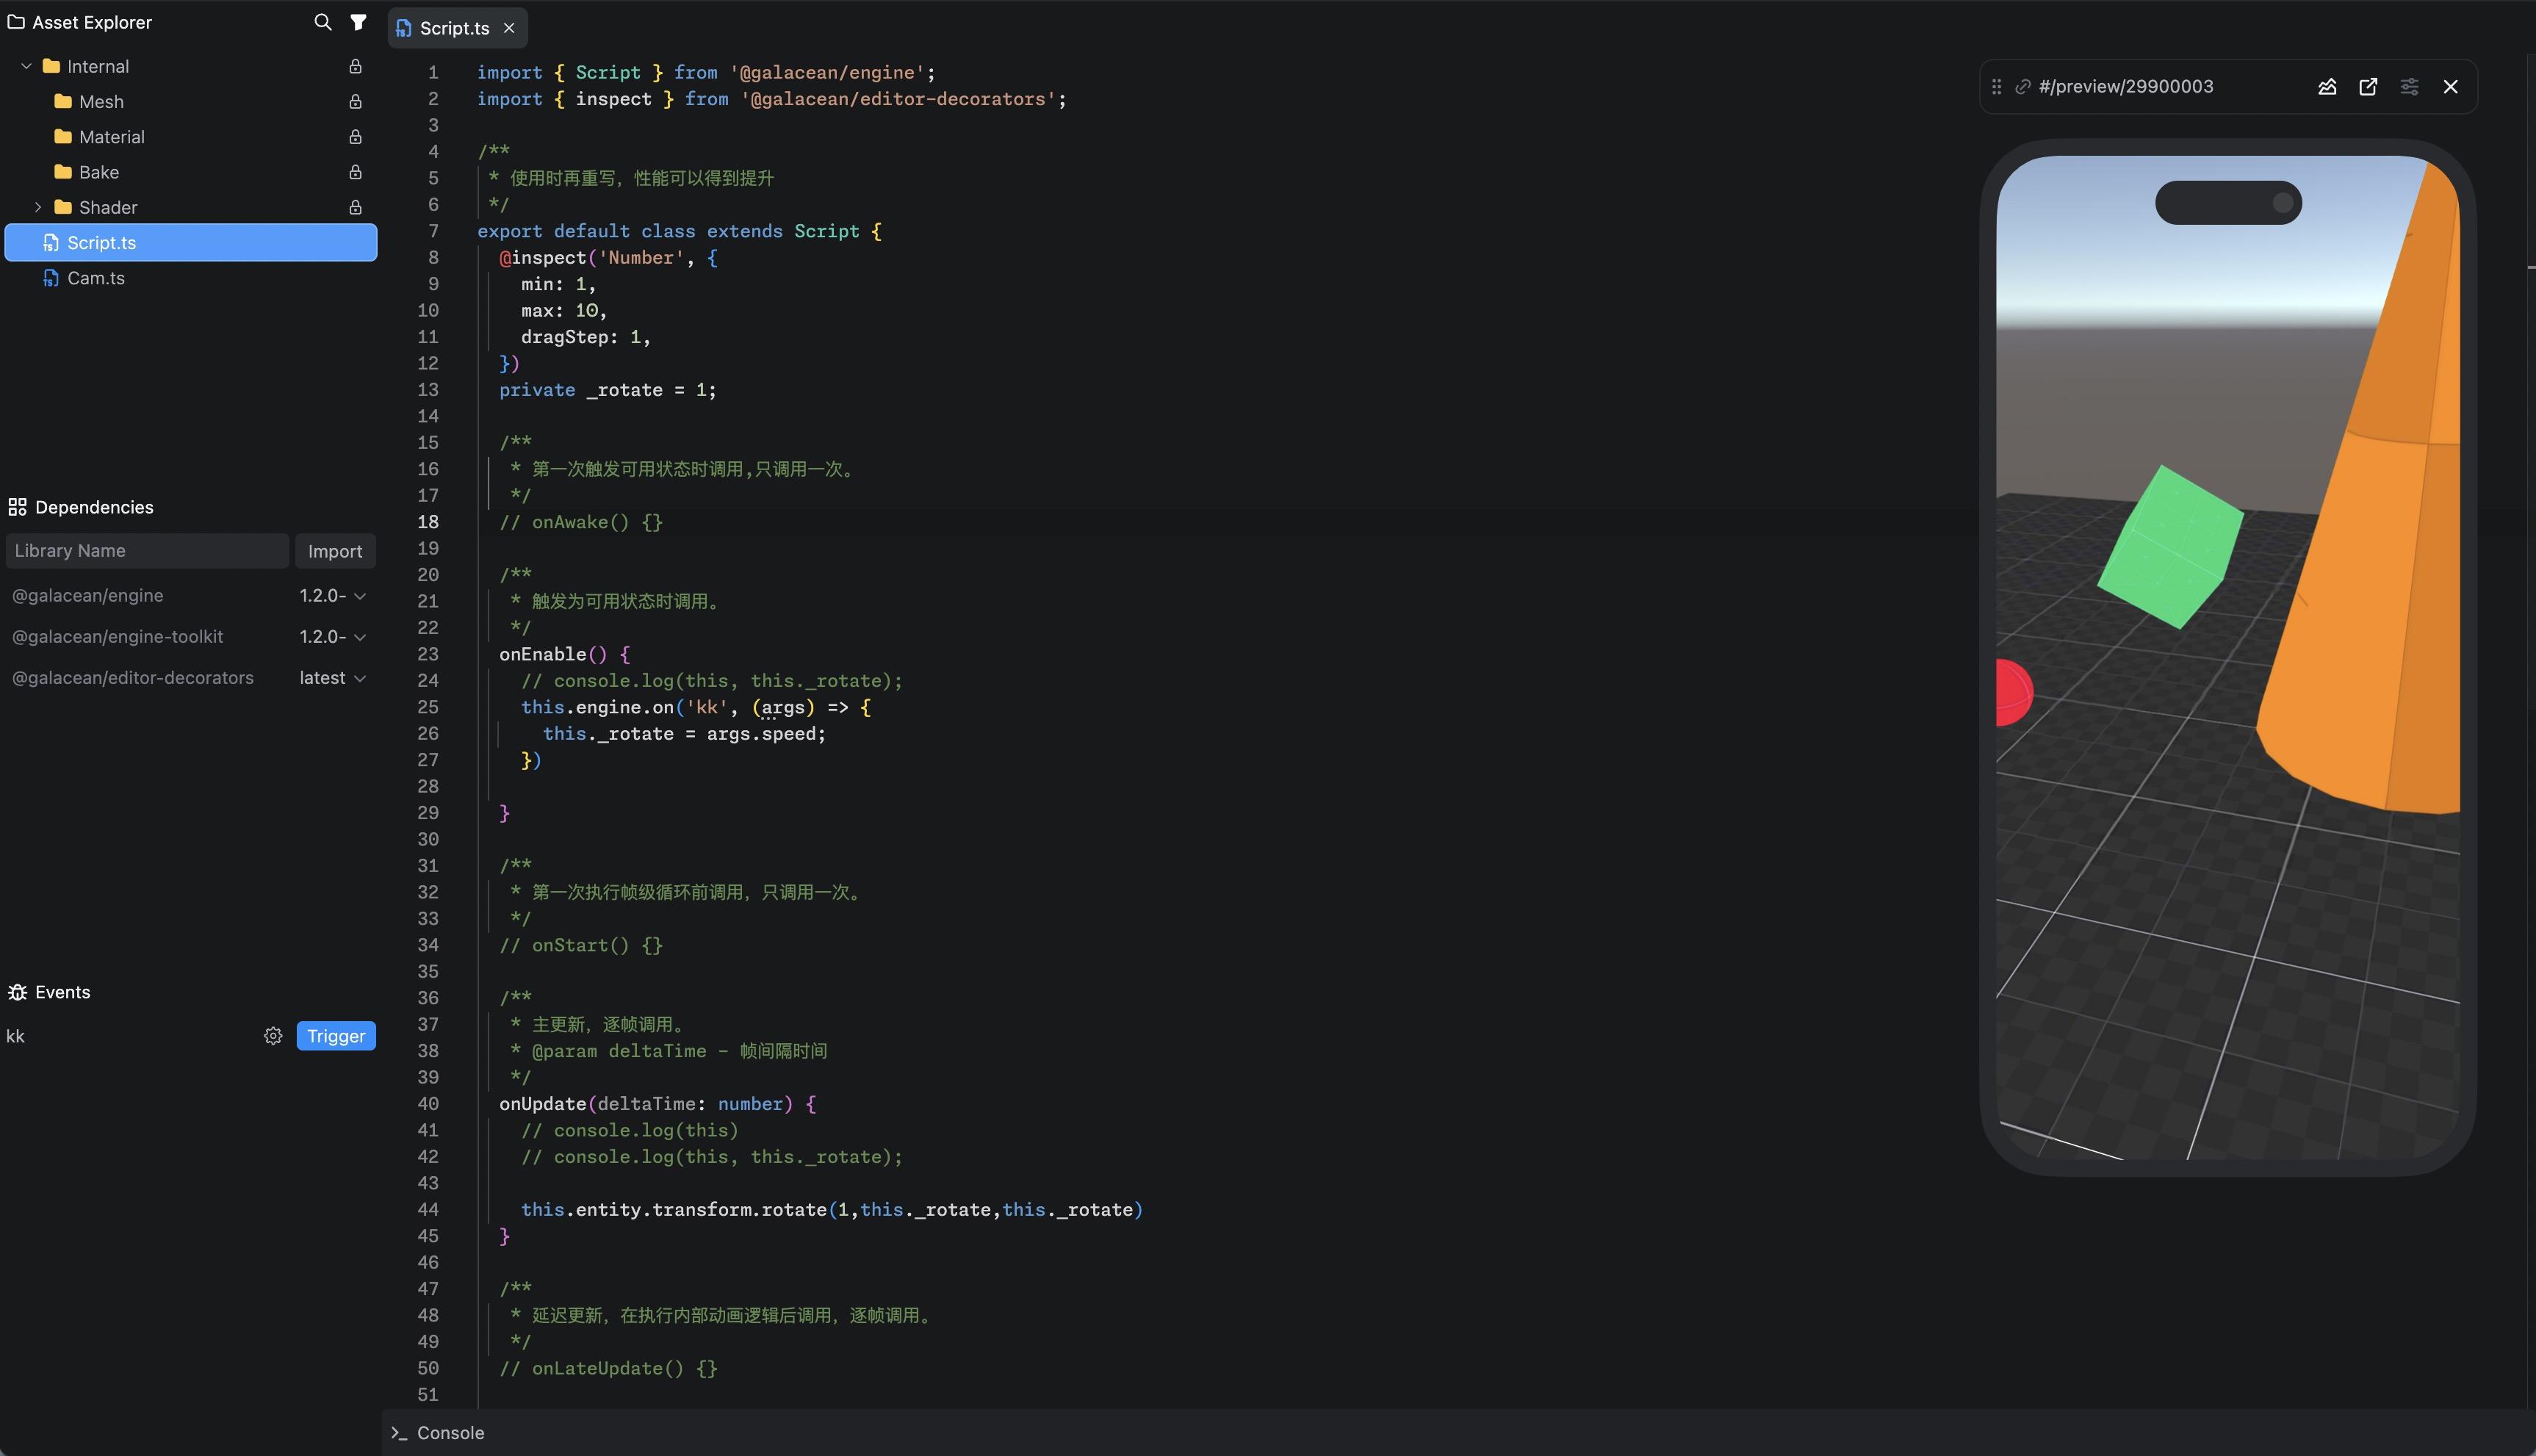Select the Script.ts editor tab
The width and height of the screenshot is (2536, 1456).
[x=453, y=28]
